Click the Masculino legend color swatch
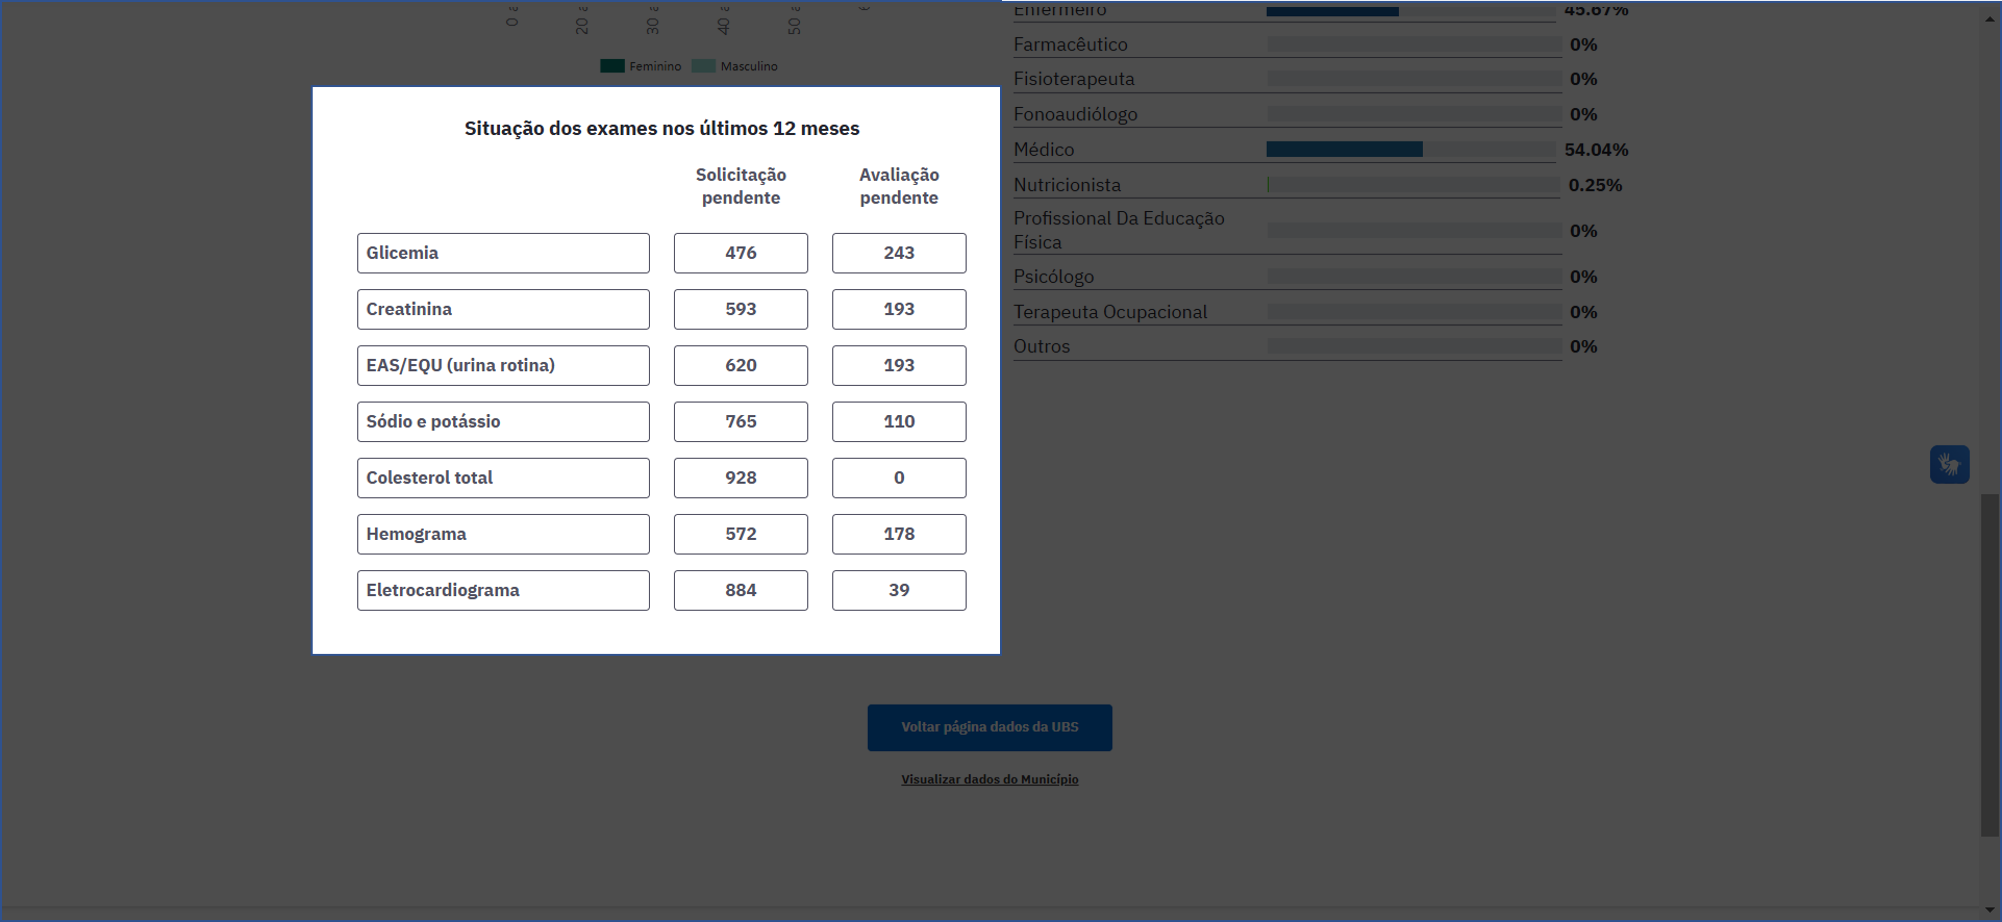 tap(704, 66)
